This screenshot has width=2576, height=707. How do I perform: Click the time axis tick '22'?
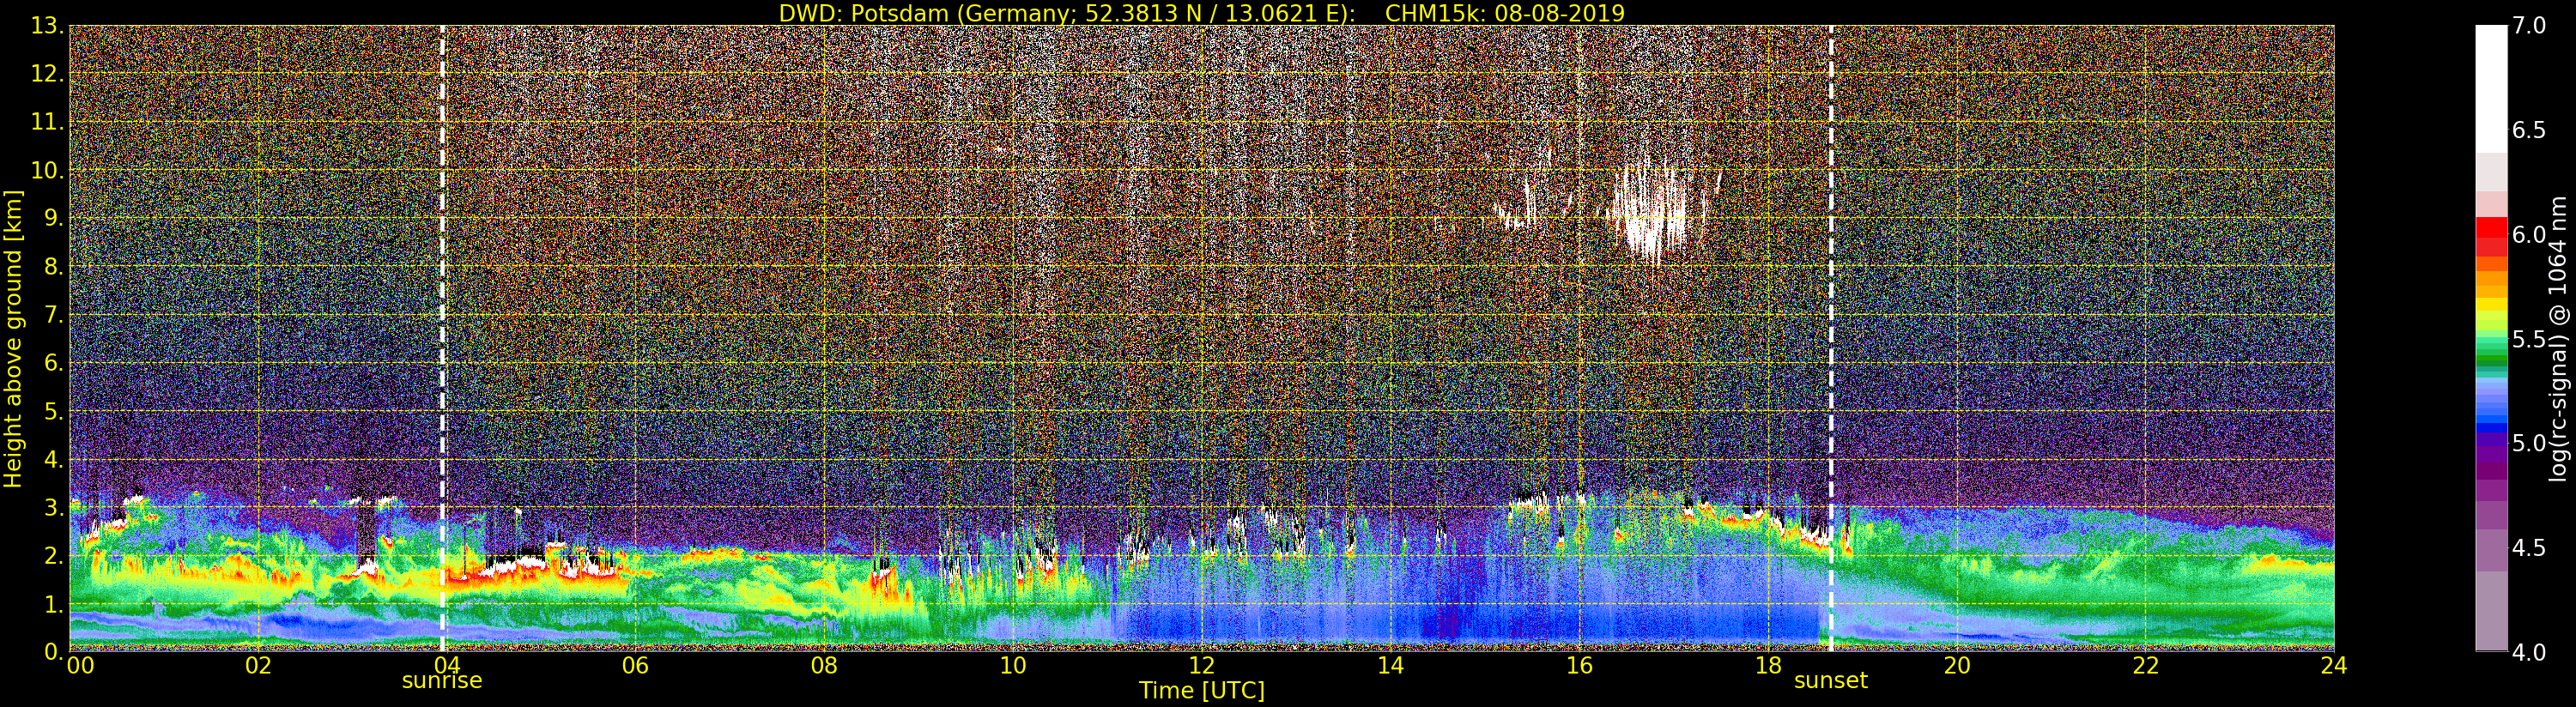click(x=2146, y=666)
